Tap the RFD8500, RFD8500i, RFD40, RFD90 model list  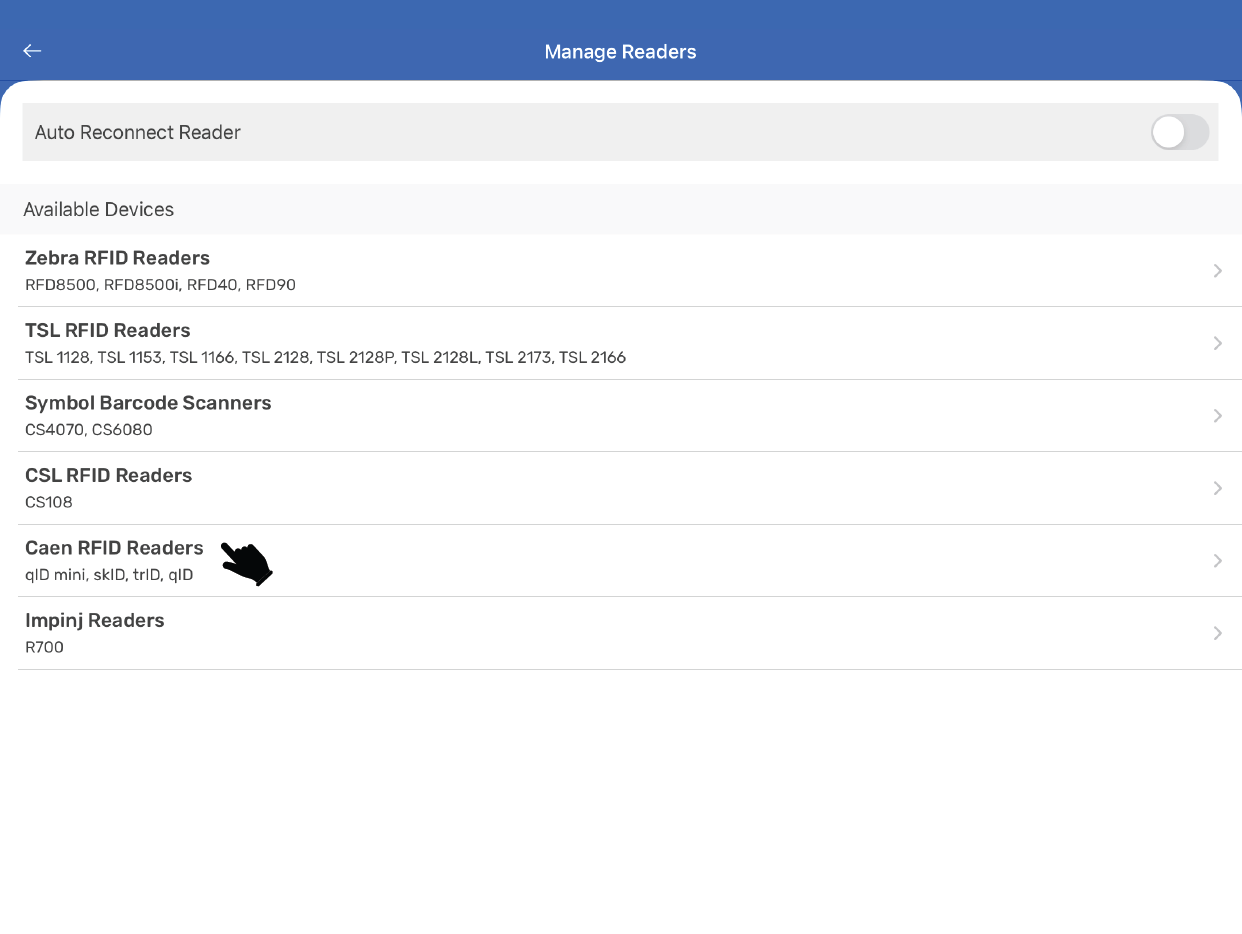(x=160, y=285)
